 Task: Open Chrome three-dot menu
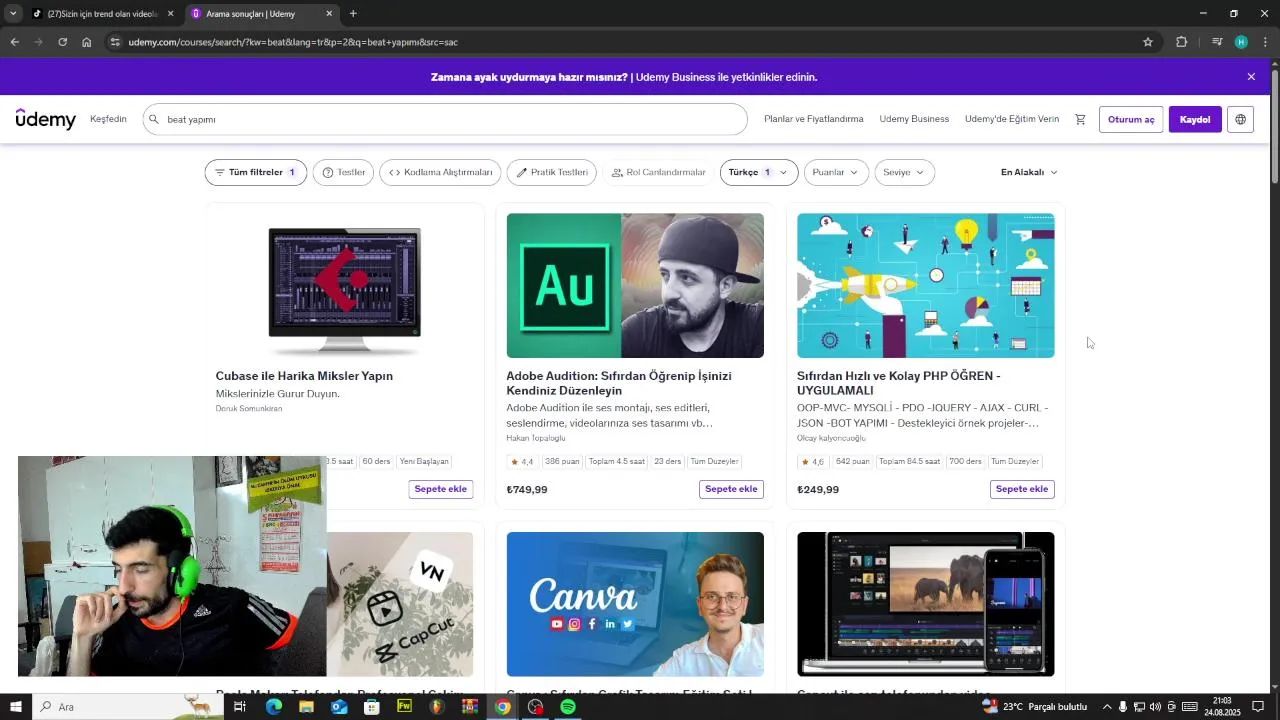(1265, 42)
